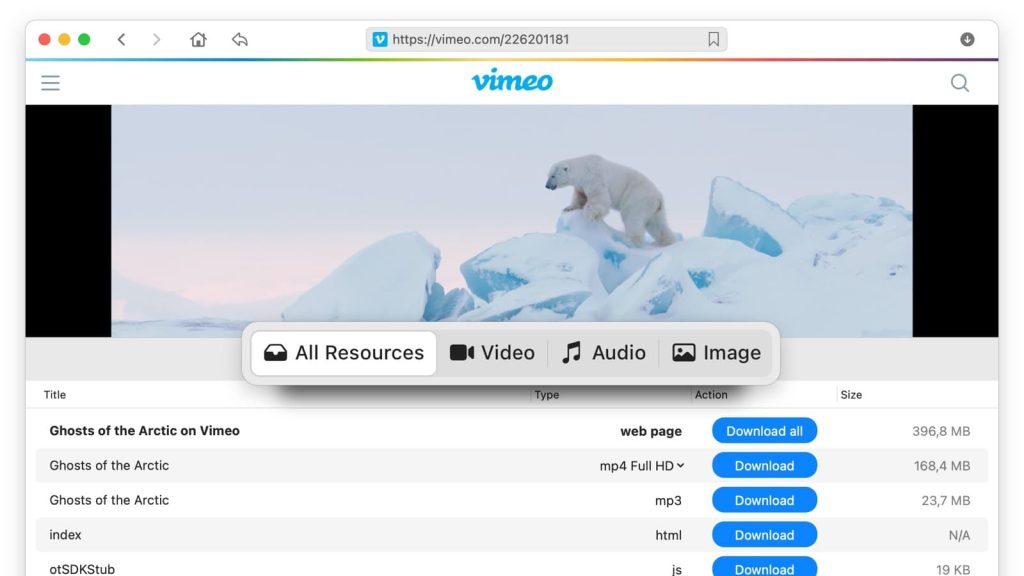This screenshot has width=1024, height=576.
Task: Download the mp4 Full HD video
Action: coord(764,466)
